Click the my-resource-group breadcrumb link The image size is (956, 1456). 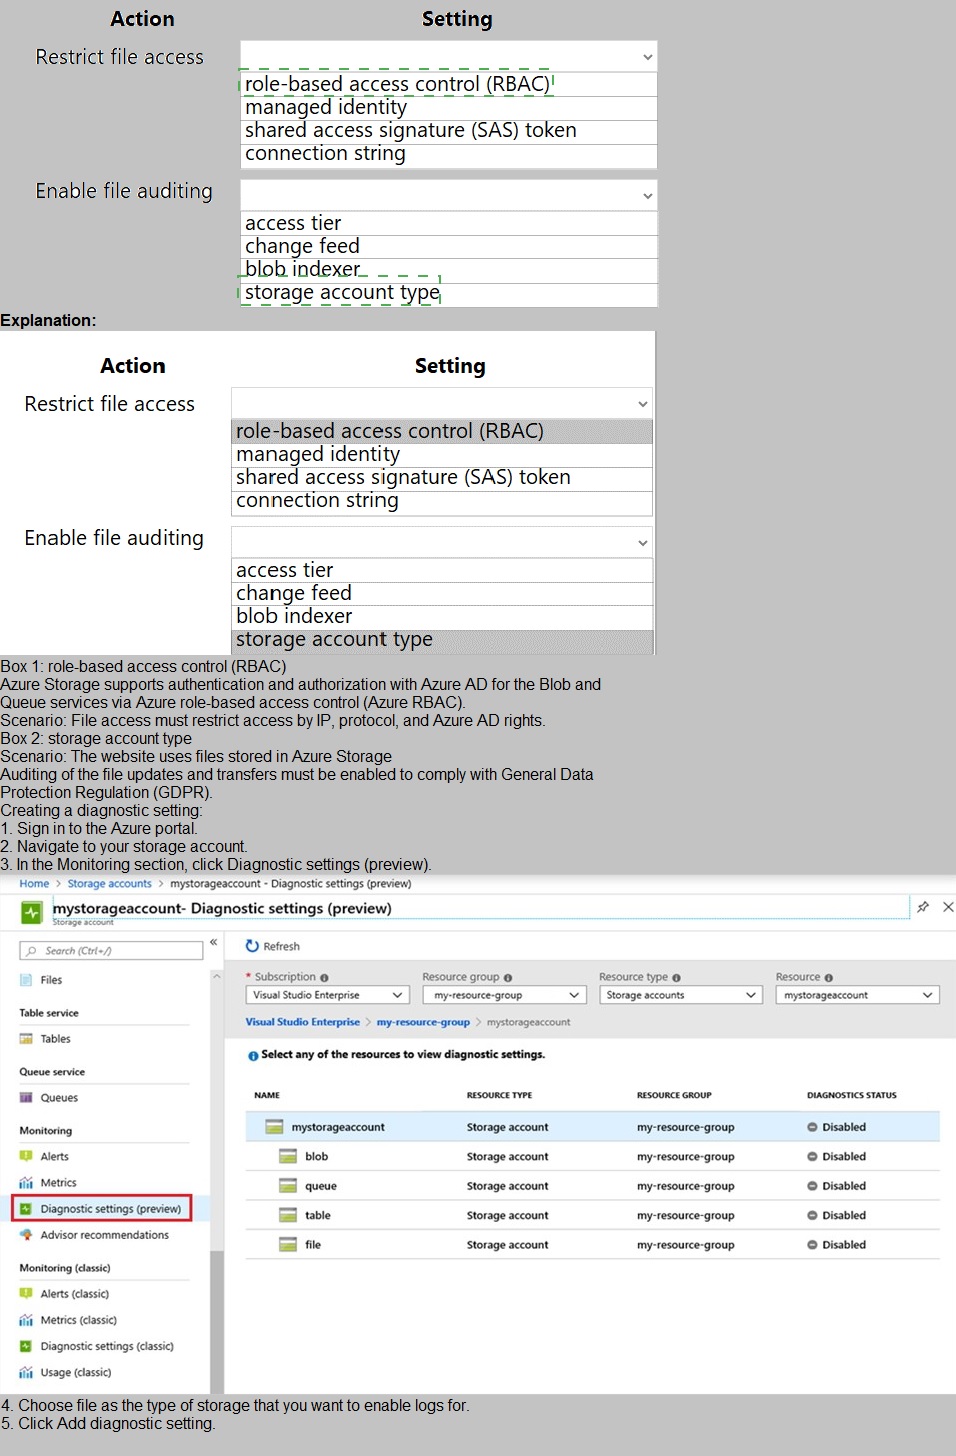tap(423, 1022)
